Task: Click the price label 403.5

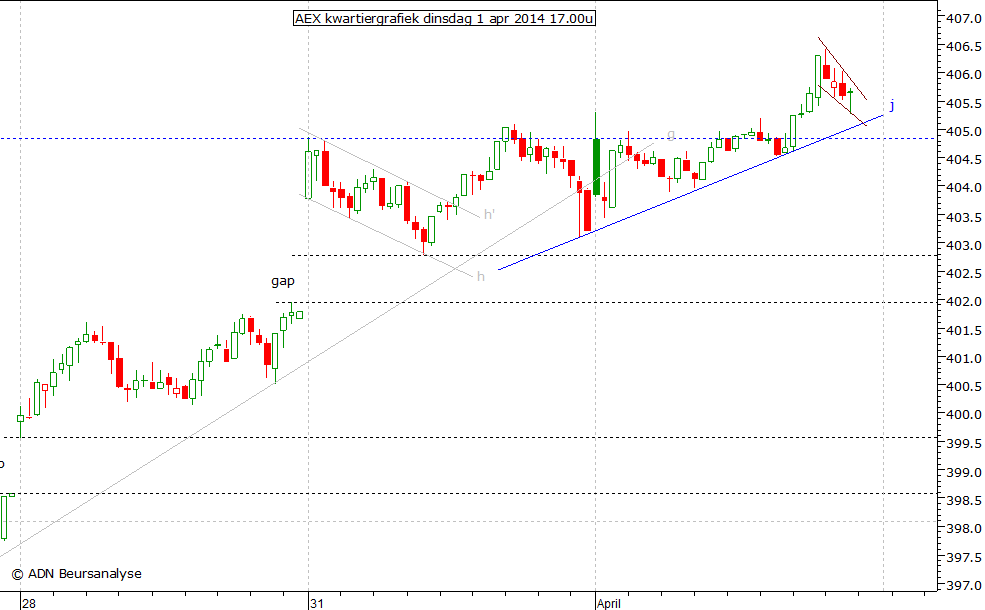Action: pyautogui.click(x=964, y=217)
